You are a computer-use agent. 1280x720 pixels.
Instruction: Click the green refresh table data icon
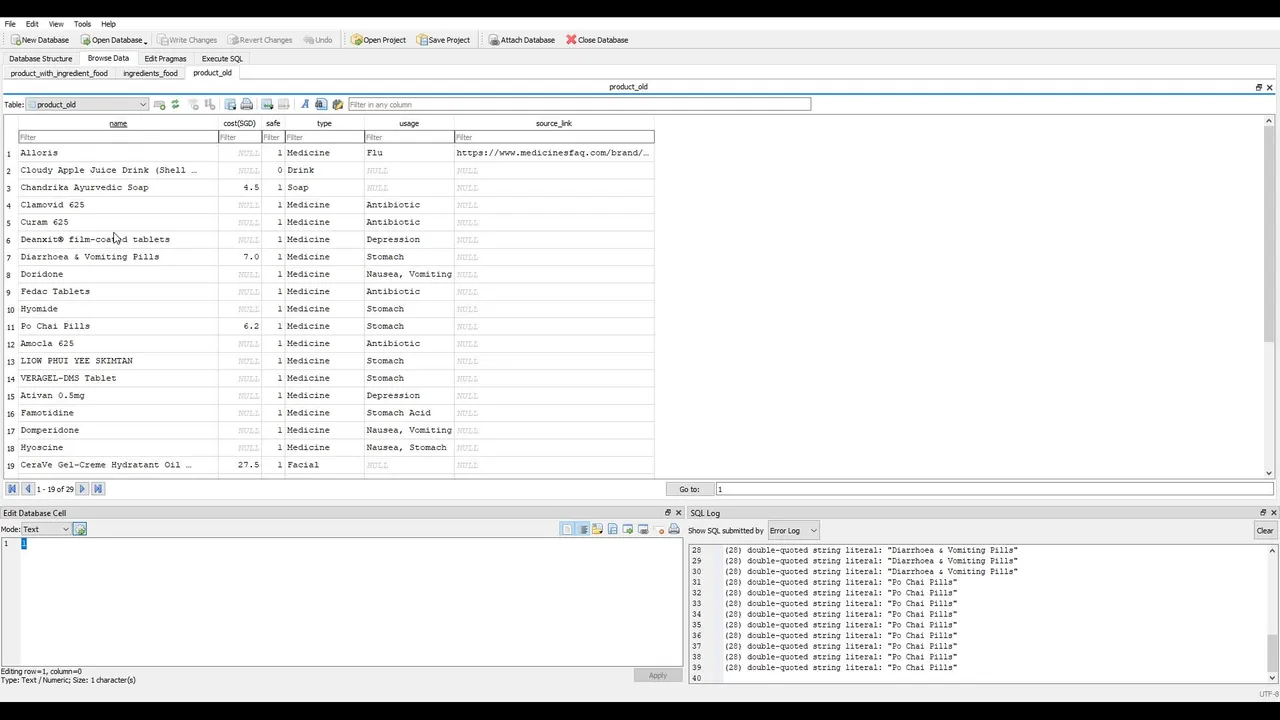pyautogui.click(x=175, y=104)
